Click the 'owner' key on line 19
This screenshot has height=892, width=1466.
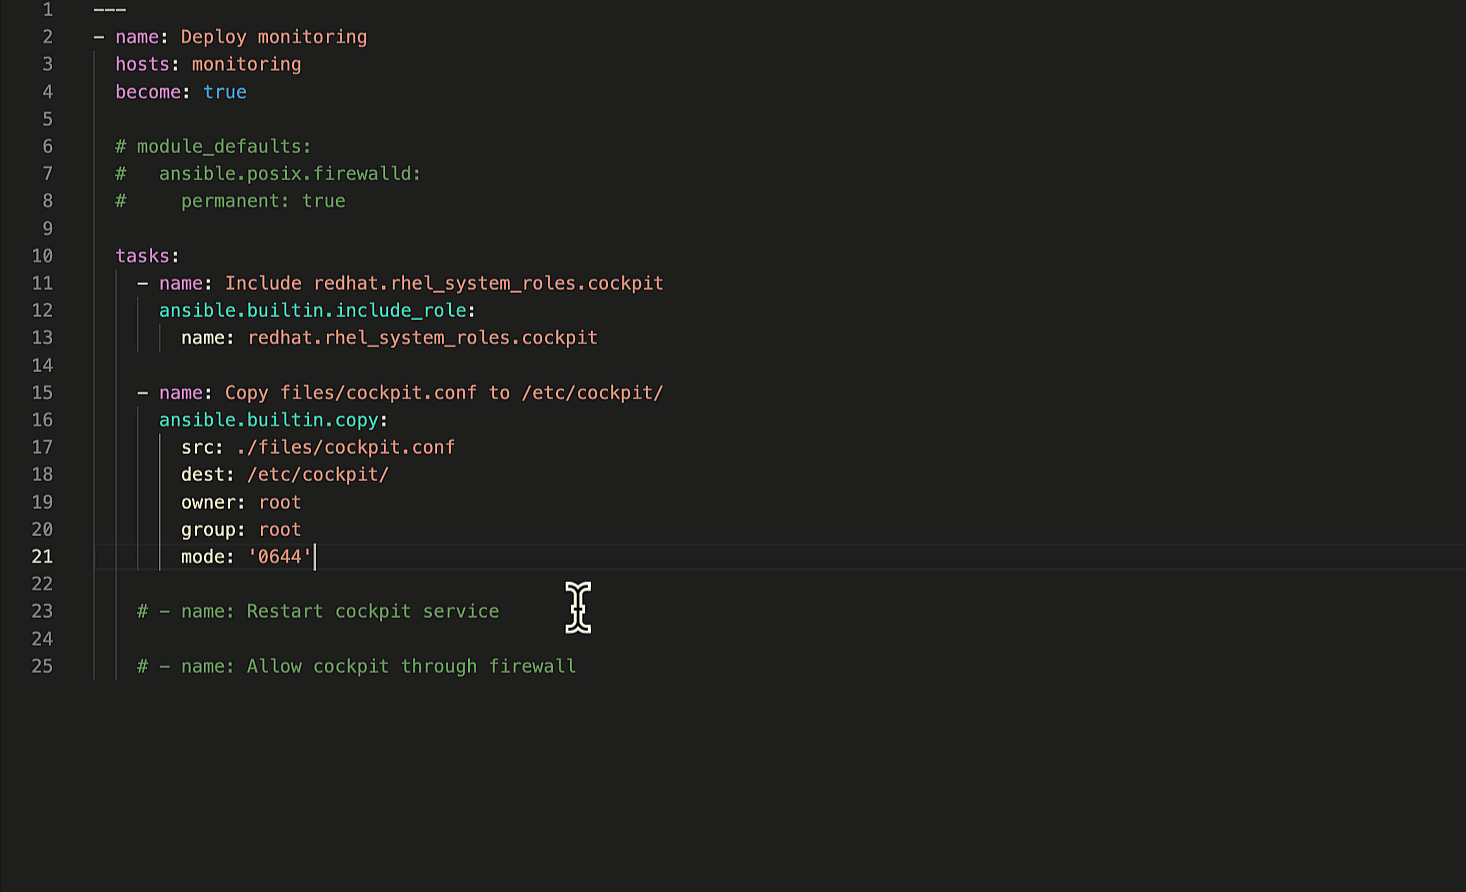(x=208, y=502)
